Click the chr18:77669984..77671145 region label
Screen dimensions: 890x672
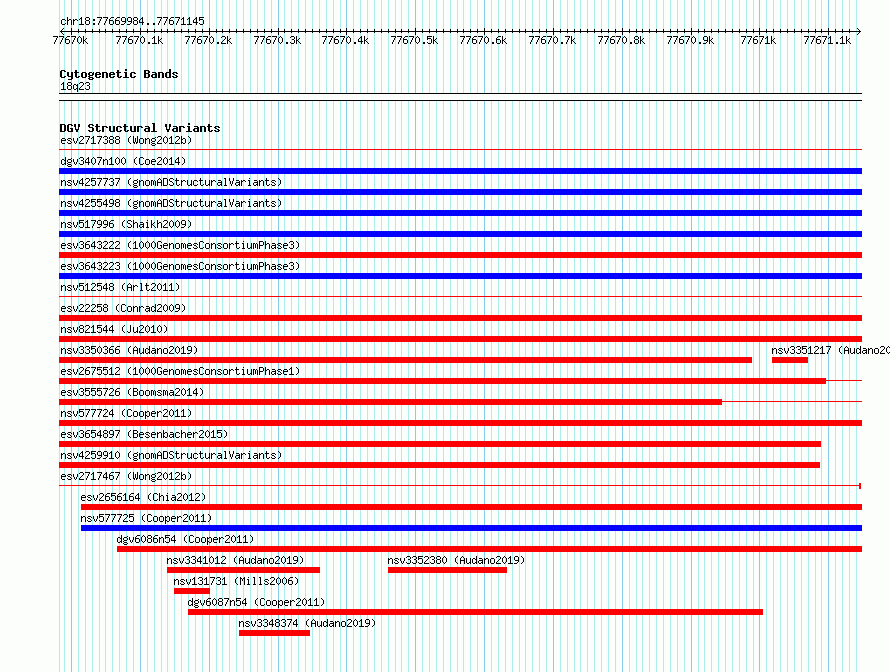pos(132,22)
